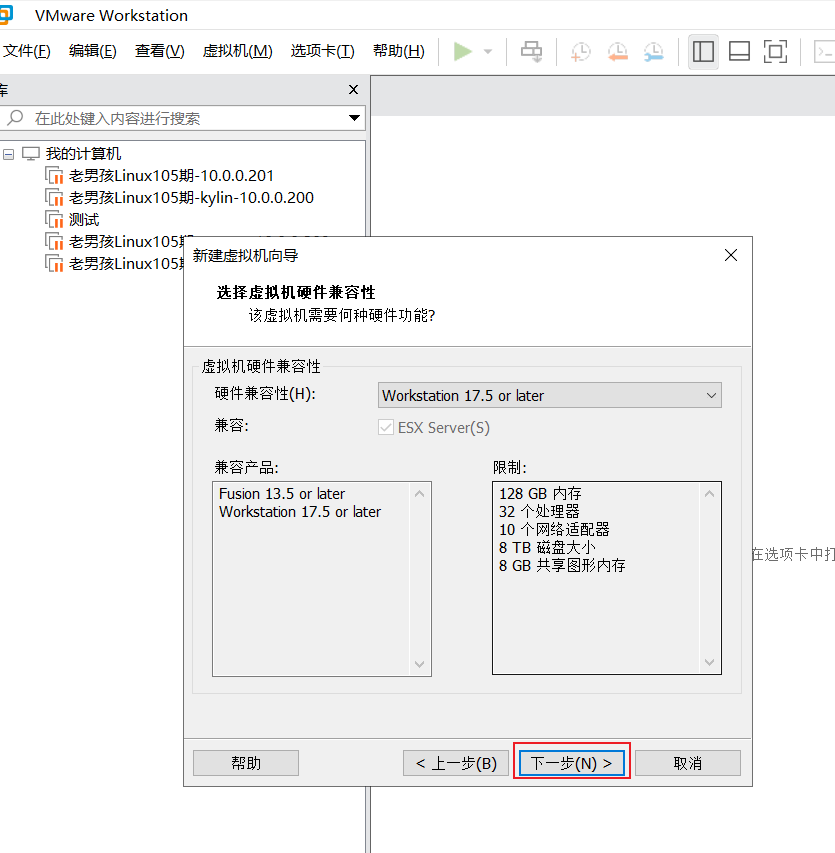The width and height of the screenshot is (835, 853).
Task: Click the 10 个网络适配器 limit entry
Action: [554, 530]
